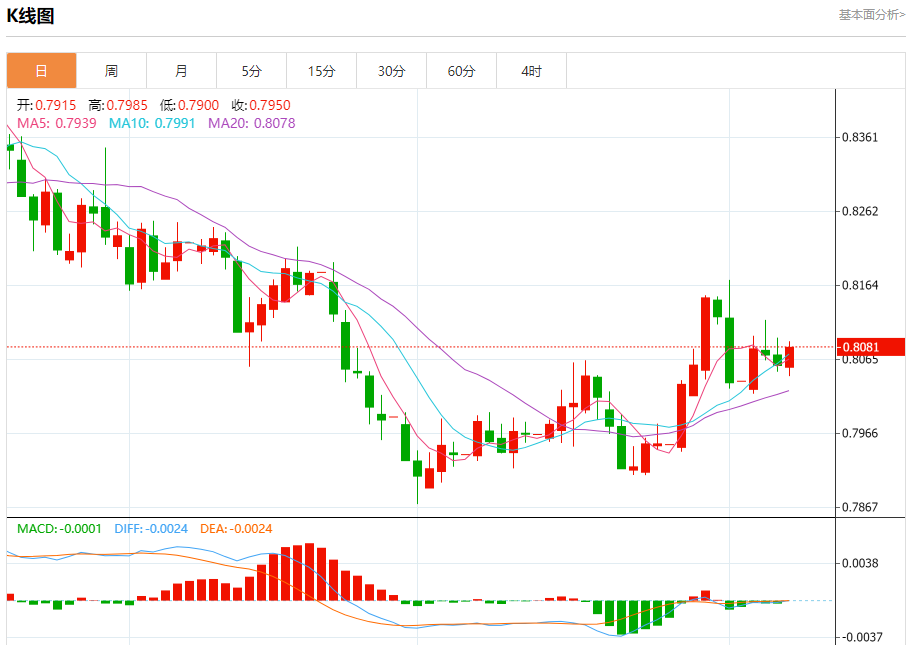
Task: Open the 30分 timeframe tab
Action: coord(391,71)
